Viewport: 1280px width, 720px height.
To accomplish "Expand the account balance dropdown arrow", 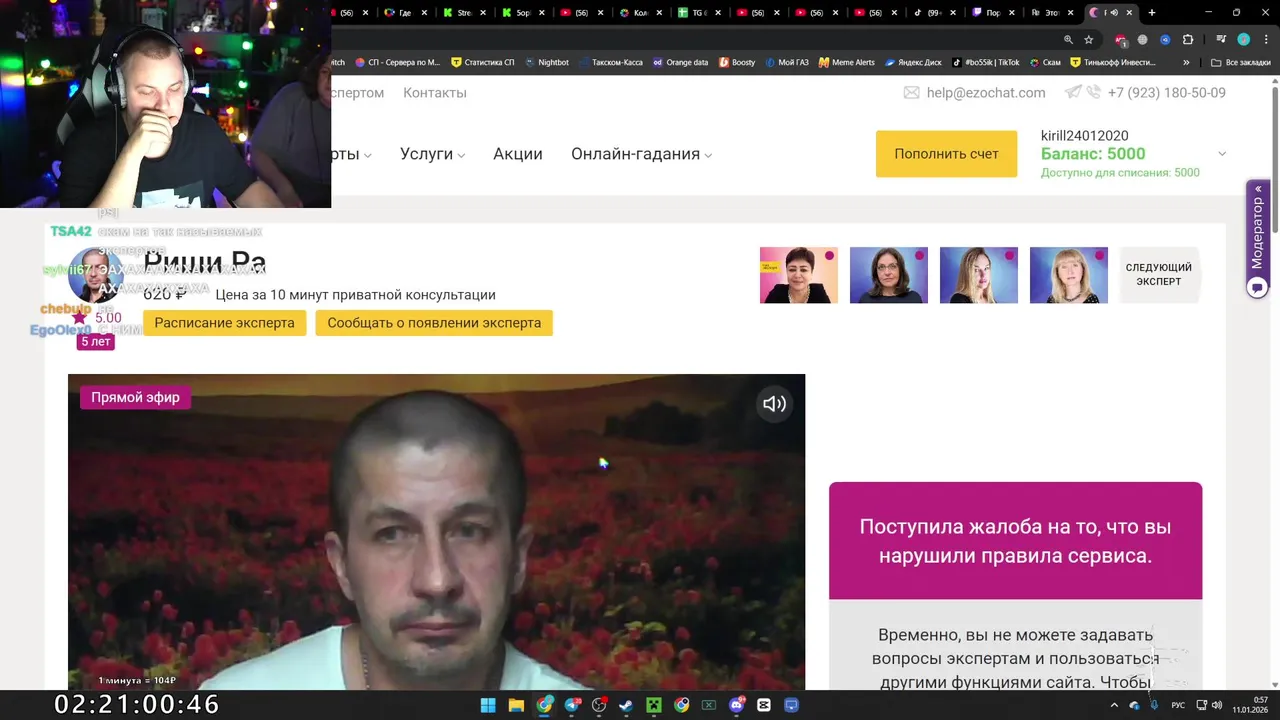I will [1221, 154].
